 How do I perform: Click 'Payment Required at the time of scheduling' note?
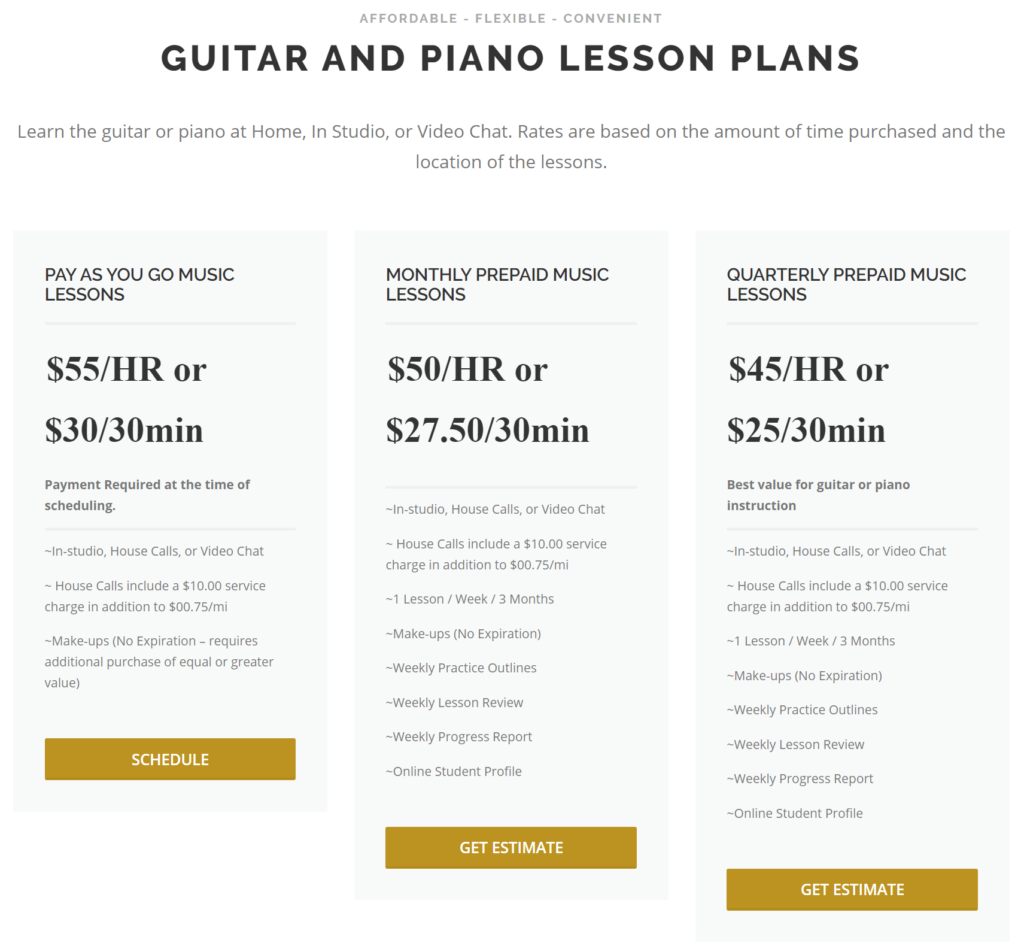coord(147,495)
